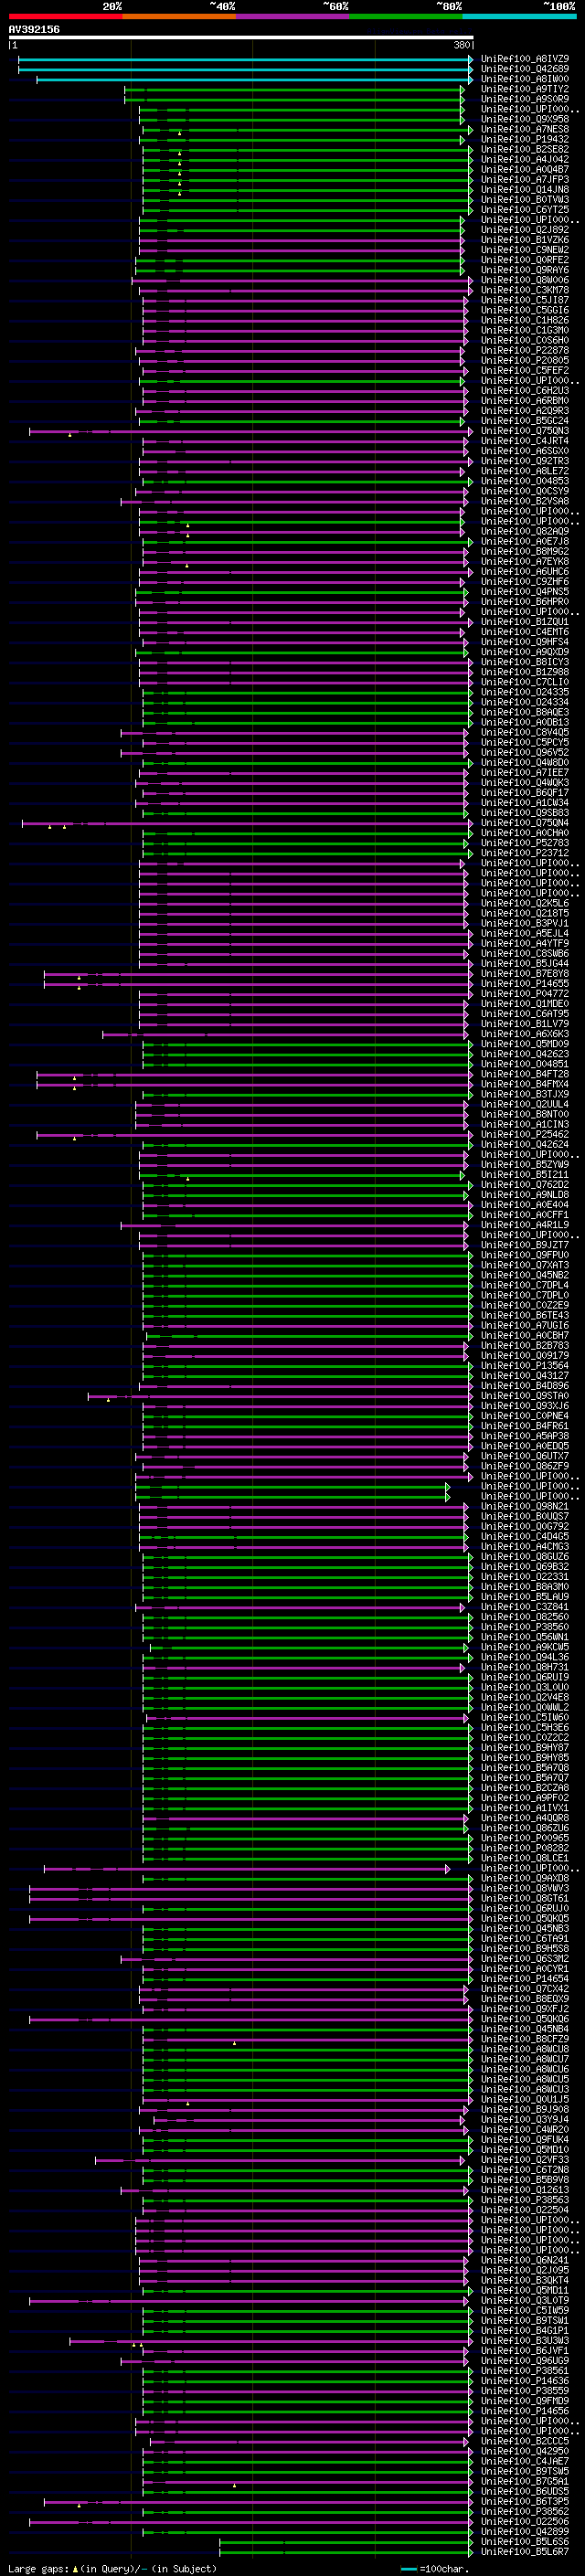Select the AV392156 query label
The height and width of the screenshot is (2576, 585).
(x=34, y=30)
